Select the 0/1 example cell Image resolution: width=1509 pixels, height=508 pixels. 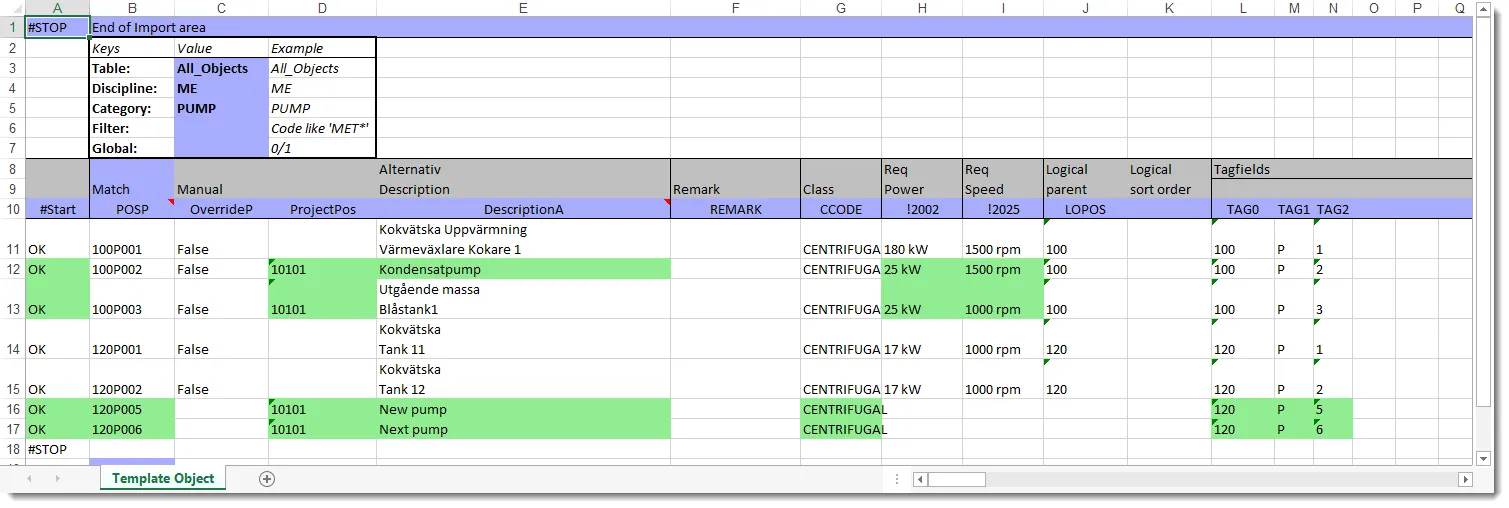point(322,149)
